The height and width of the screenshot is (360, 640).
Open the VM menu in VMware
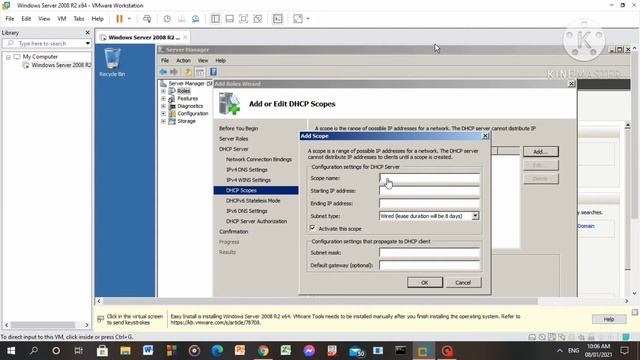pyautogui.click(x=62, y=19)
